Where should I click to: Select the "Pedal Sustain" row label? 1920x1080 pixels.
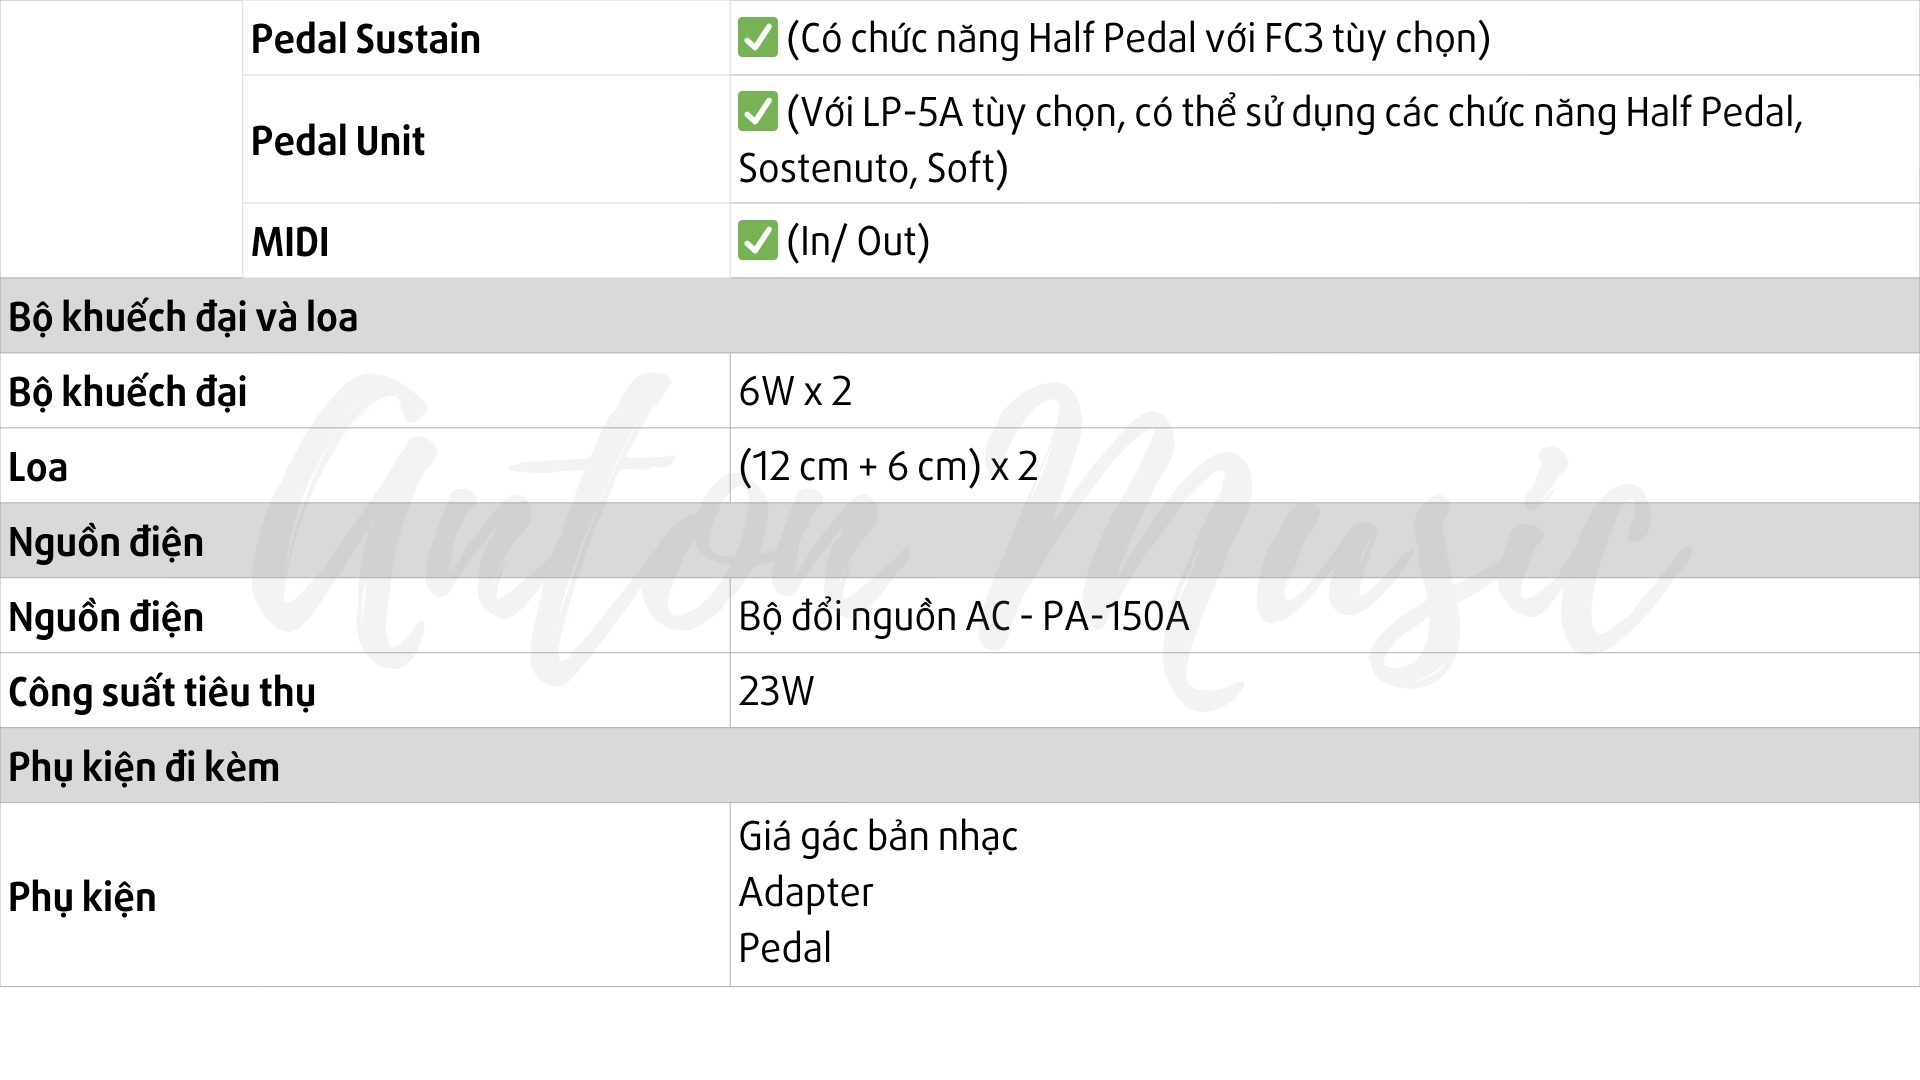tap(365, 39)
